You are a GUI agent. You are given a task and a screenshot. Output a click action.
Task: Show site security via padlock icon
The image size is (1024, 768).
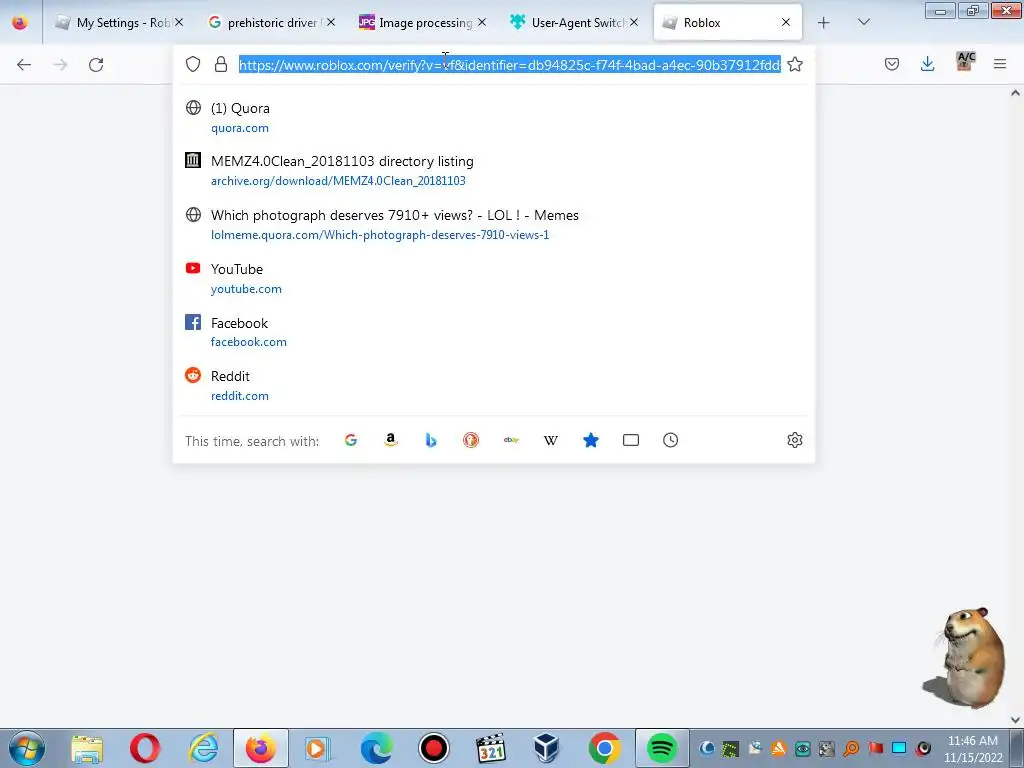click(x=221, y=64)
